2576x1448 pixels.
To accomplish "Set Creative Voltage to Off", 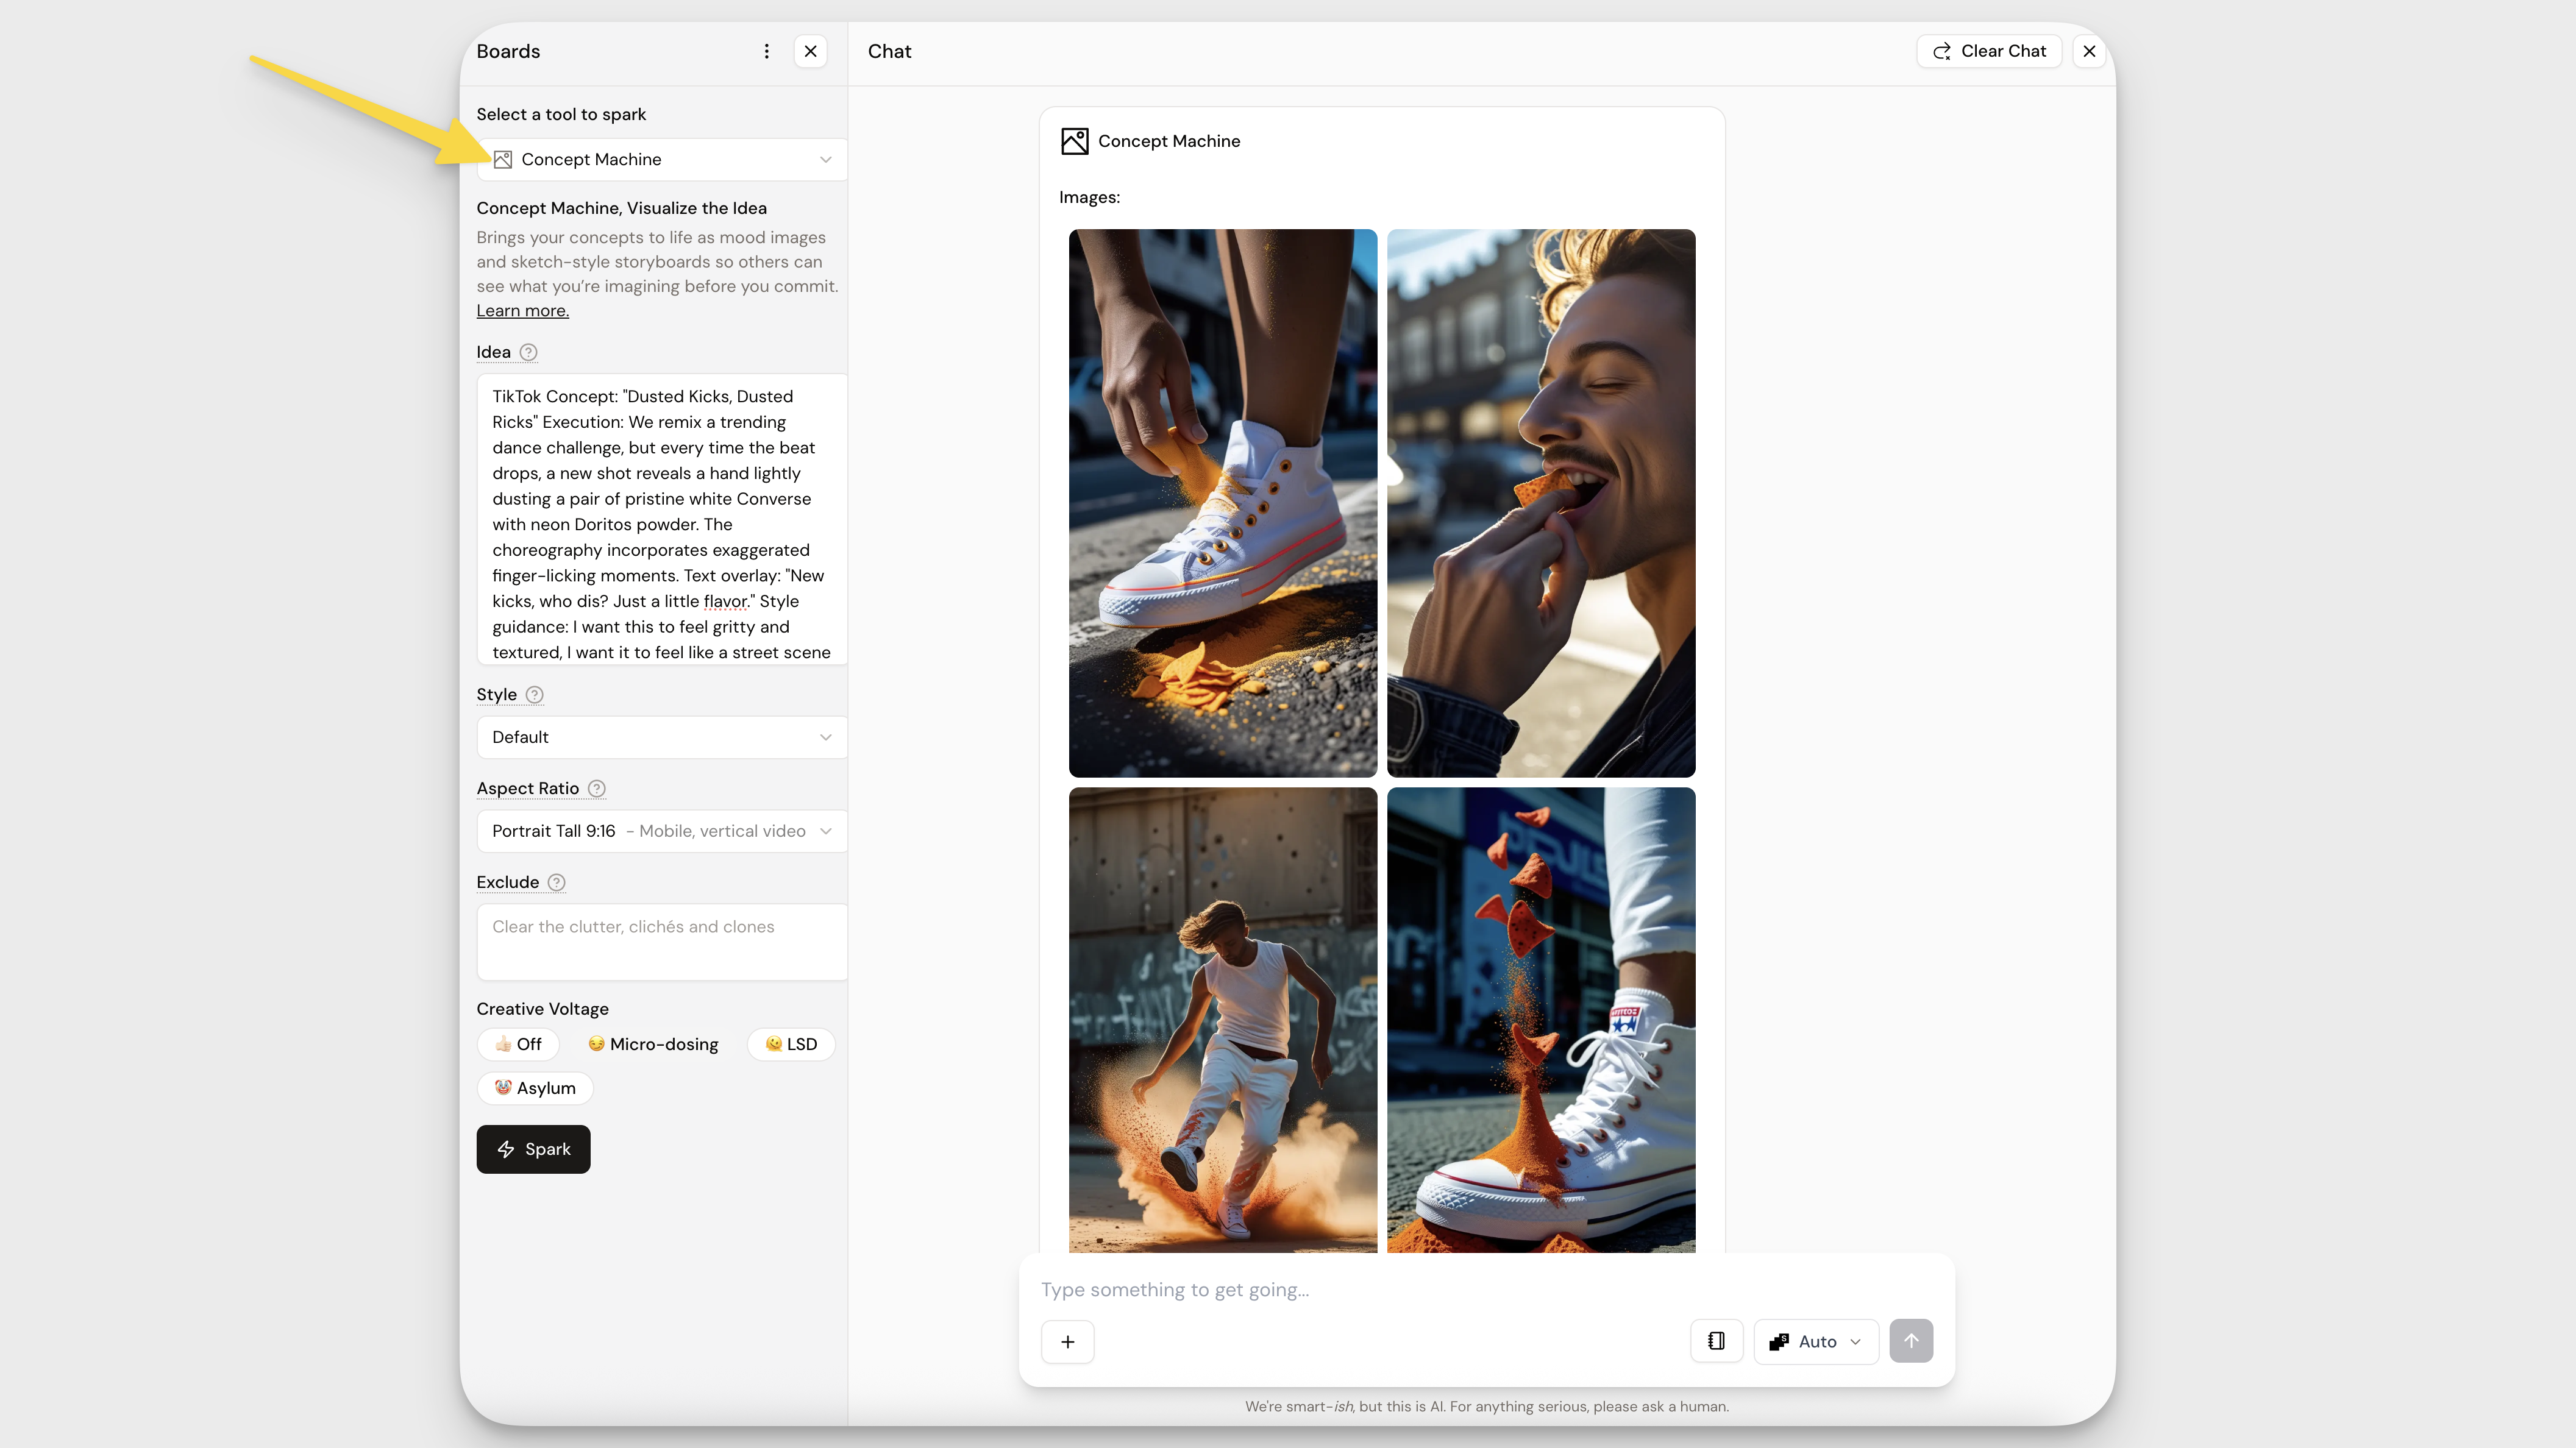I will click(x=518, y=1044).
